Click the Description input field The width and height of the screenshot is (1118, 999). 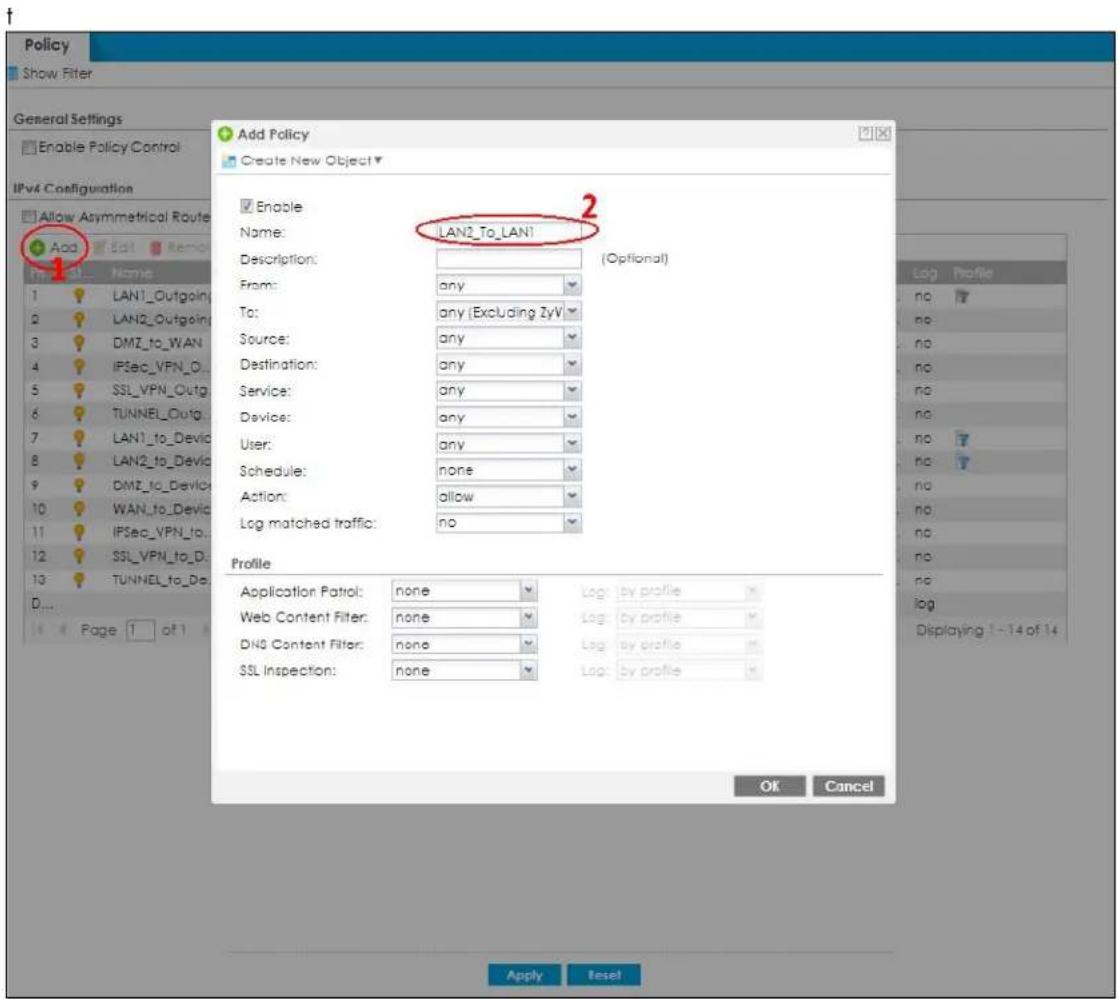pyautogui.click(x=508, y=259)
